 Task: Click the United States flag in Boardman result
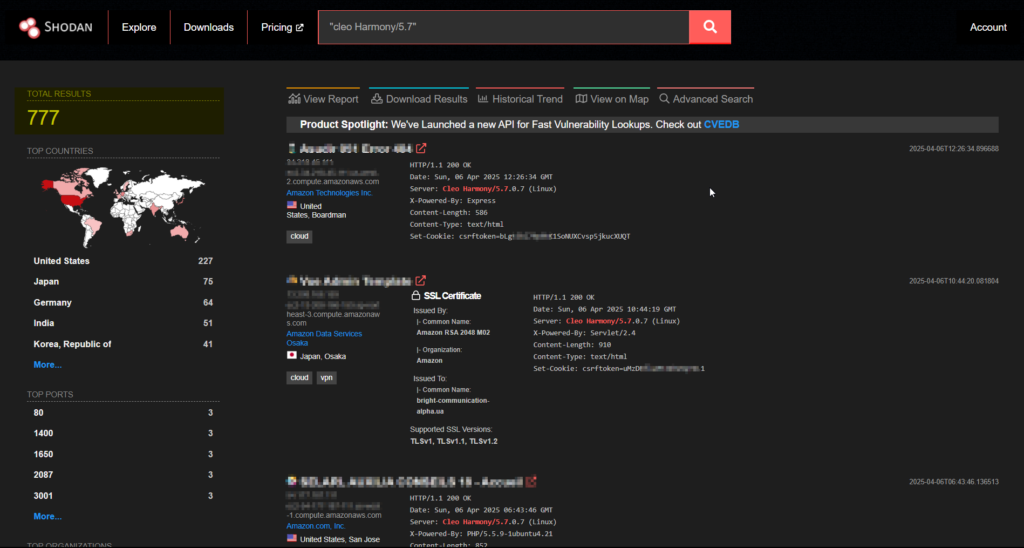[291, 205]
